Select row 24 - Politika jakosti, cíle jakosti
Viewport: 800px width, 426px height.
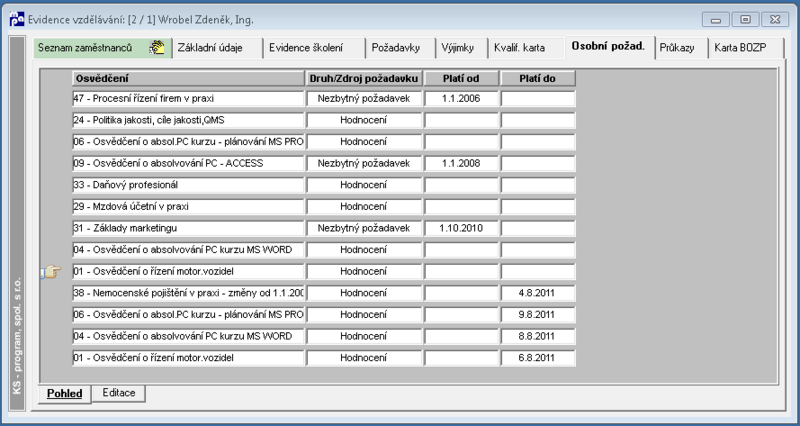(188, 120)
